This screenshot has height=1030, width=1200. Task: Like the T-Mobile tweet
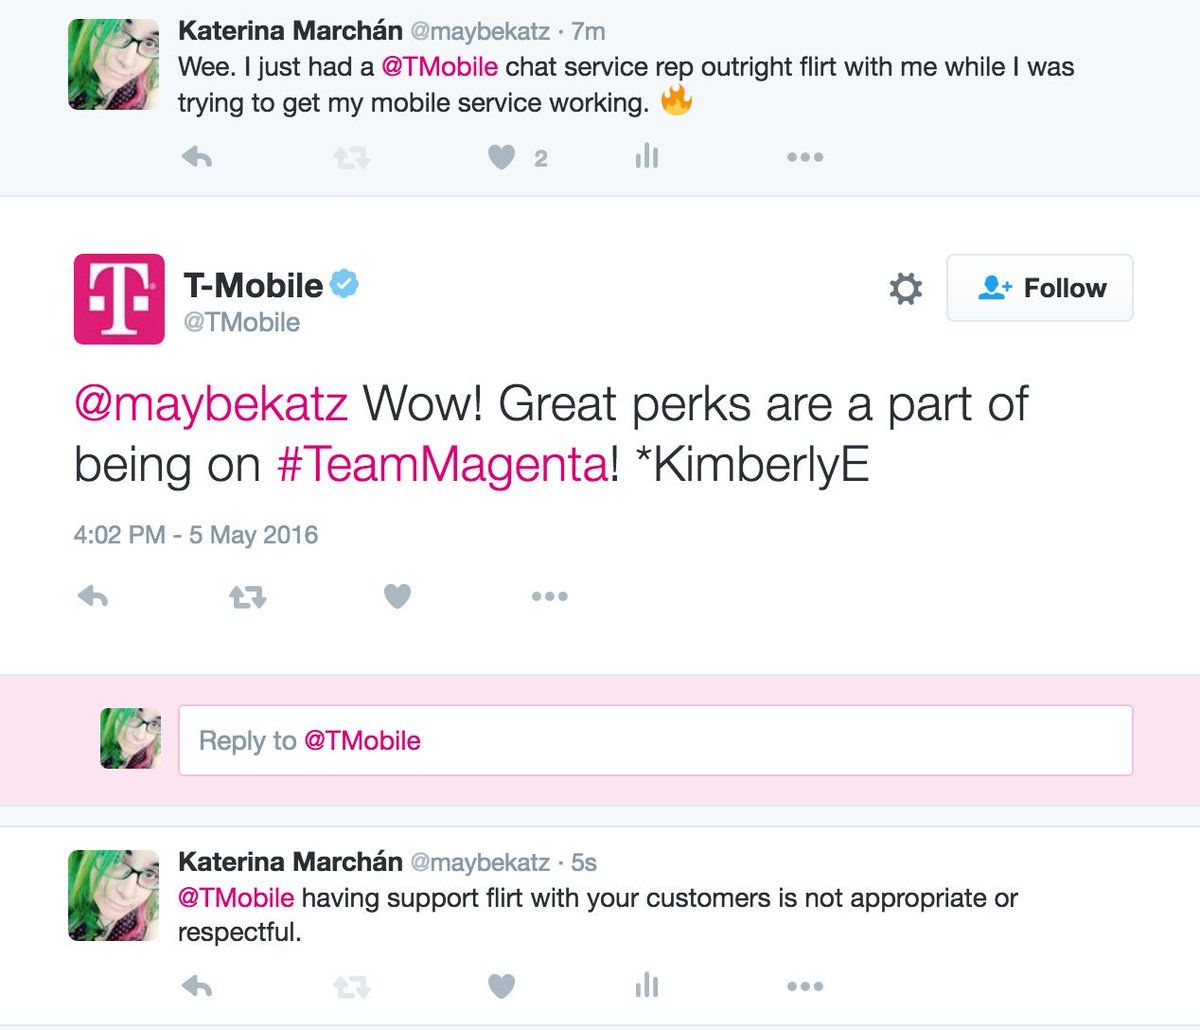coord(397,597)
